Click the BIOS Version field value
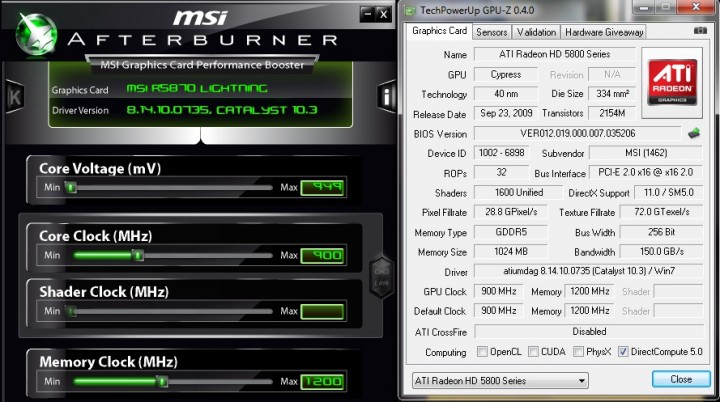The width and height of the screenshot is (720, 402). click(x=578, y=133)
